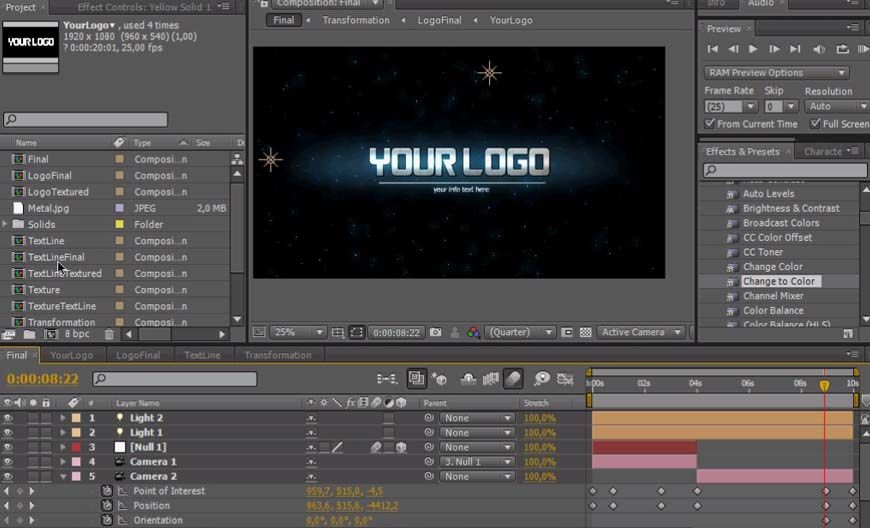Switch to LogoFinal timeline tab
The image size is (870, 528).
point(138,355)
